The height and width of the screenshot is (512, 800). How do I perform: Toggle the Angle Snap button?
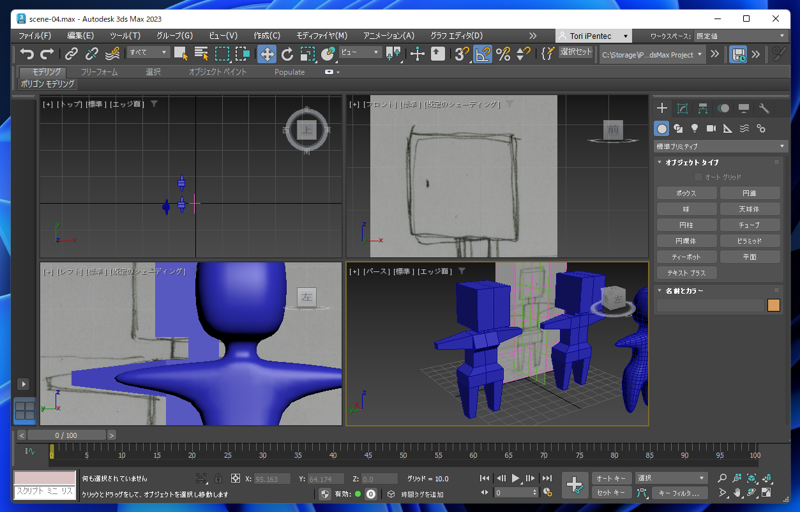482,54
